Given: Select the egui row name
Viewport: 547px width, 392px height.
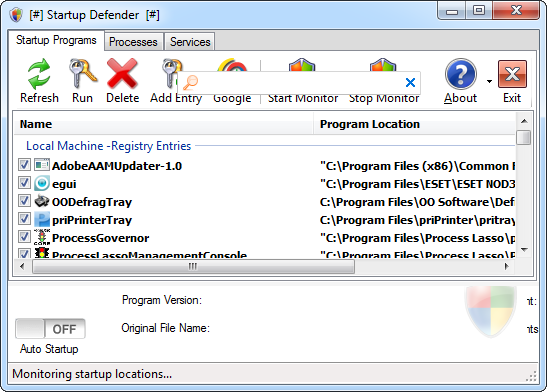Looking at the screenshot, I should (x=64, y=184).
